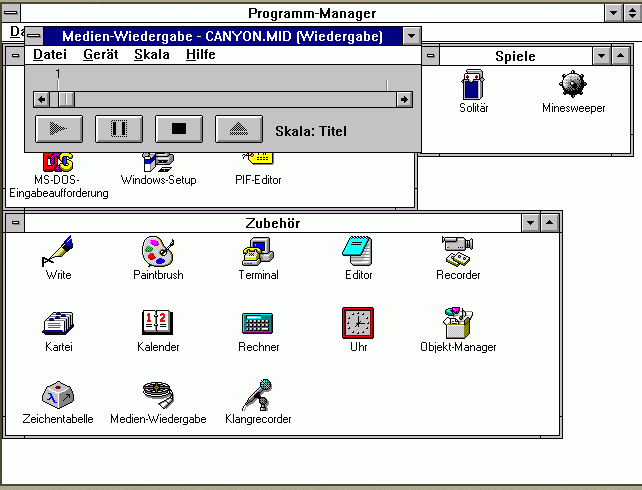
Task: Select the Windows-Setup icon
Action: (158, 162)
